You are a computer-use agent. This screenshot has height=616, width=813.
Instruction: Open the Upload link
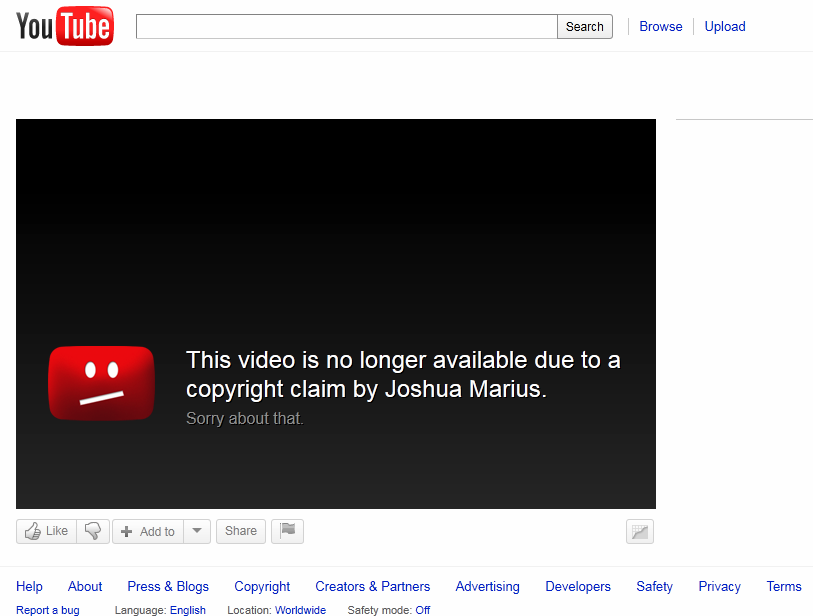tap(725, 26)
